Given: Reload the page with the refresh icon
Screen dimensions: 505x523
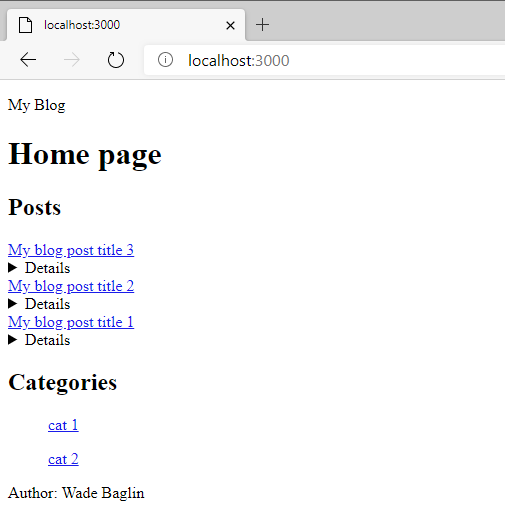Looking at the screenshot, I should click(116, 60).
